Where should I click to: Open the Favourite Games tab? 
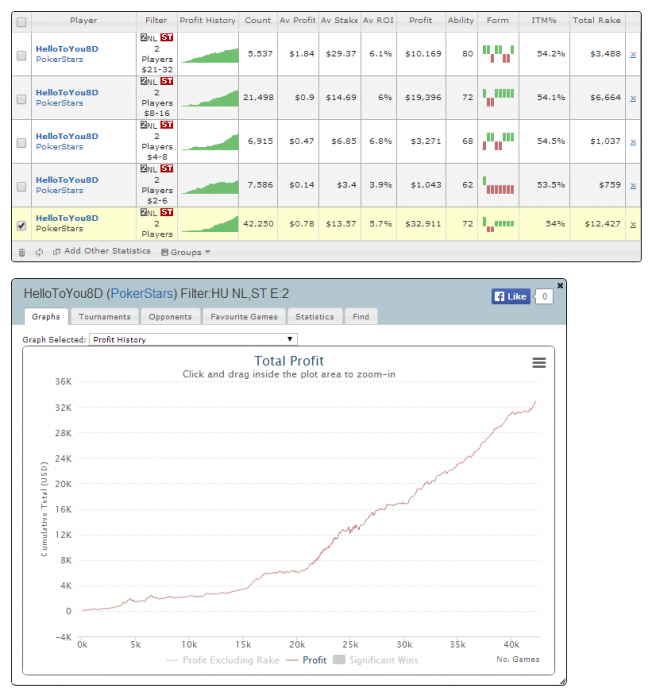pyautogui.click(x=244, y=317)
